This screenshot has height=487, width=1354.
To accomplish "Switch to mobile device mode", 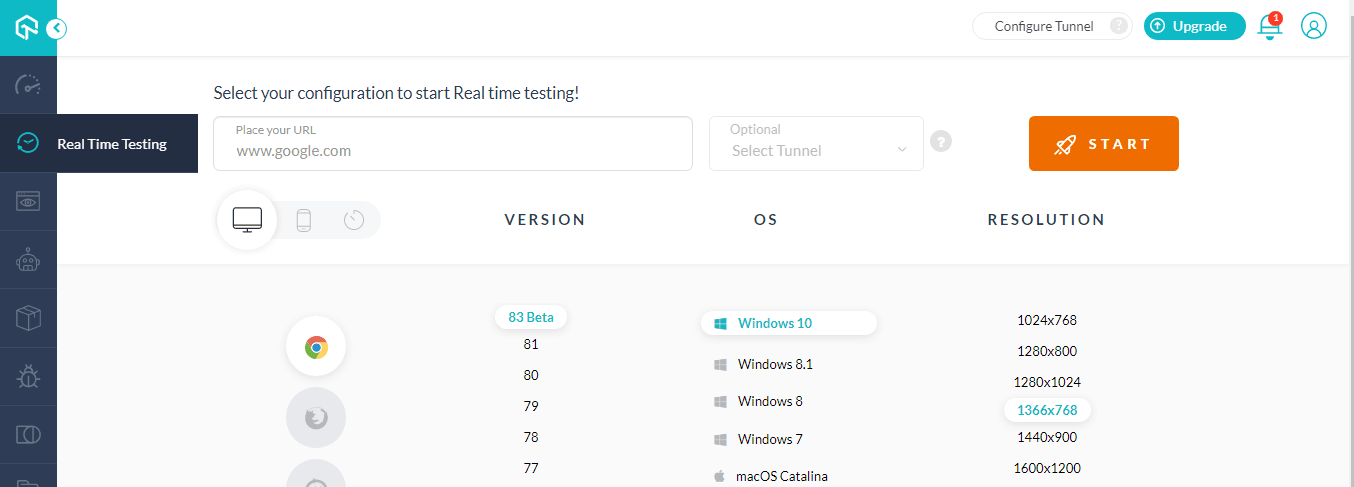I will (304, 220).
